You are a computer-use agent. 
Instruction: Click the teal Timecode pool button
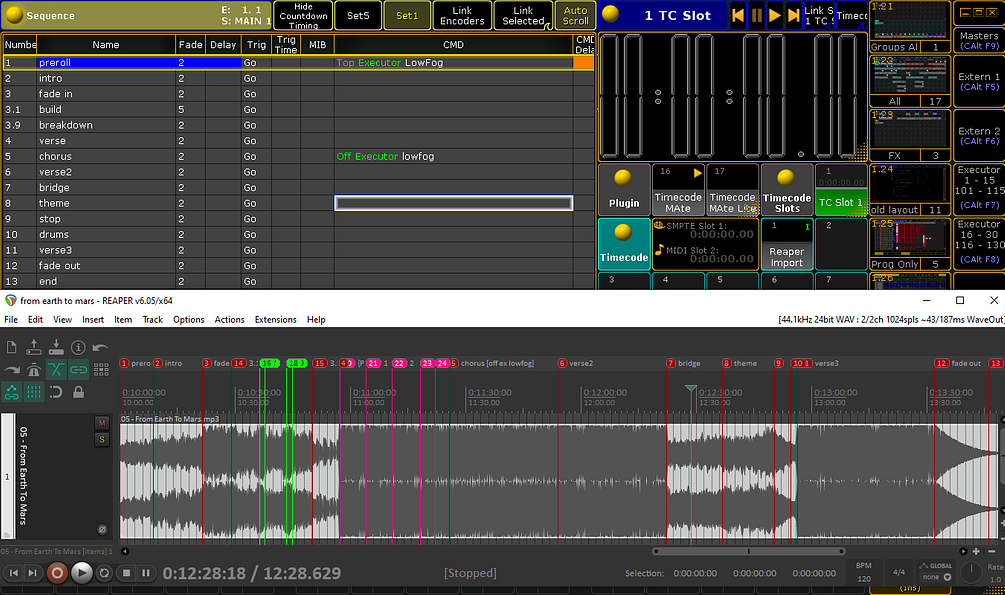[x=624, y=244]
